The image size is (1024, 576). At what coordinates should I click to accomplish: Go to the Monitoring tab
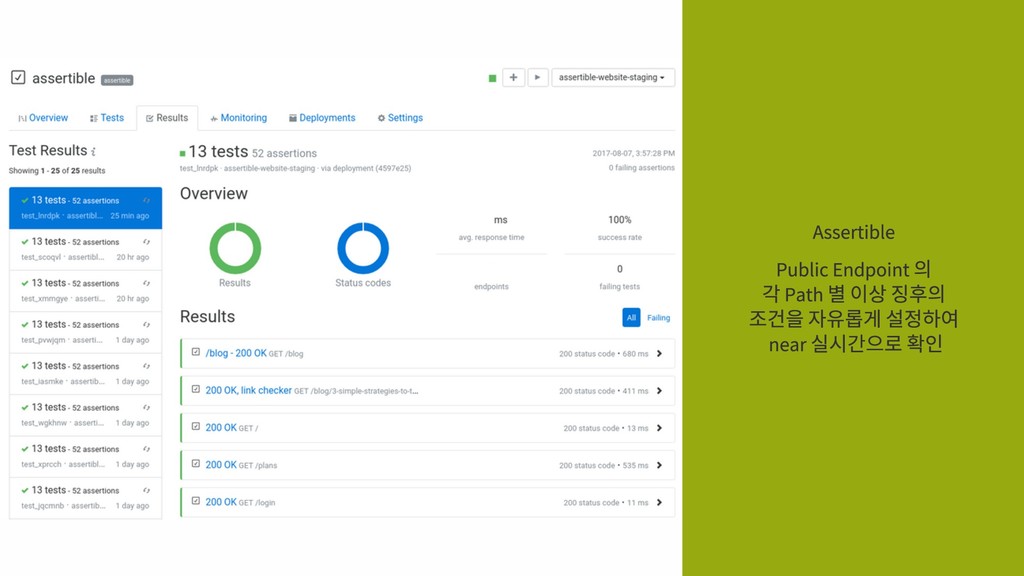238,118
